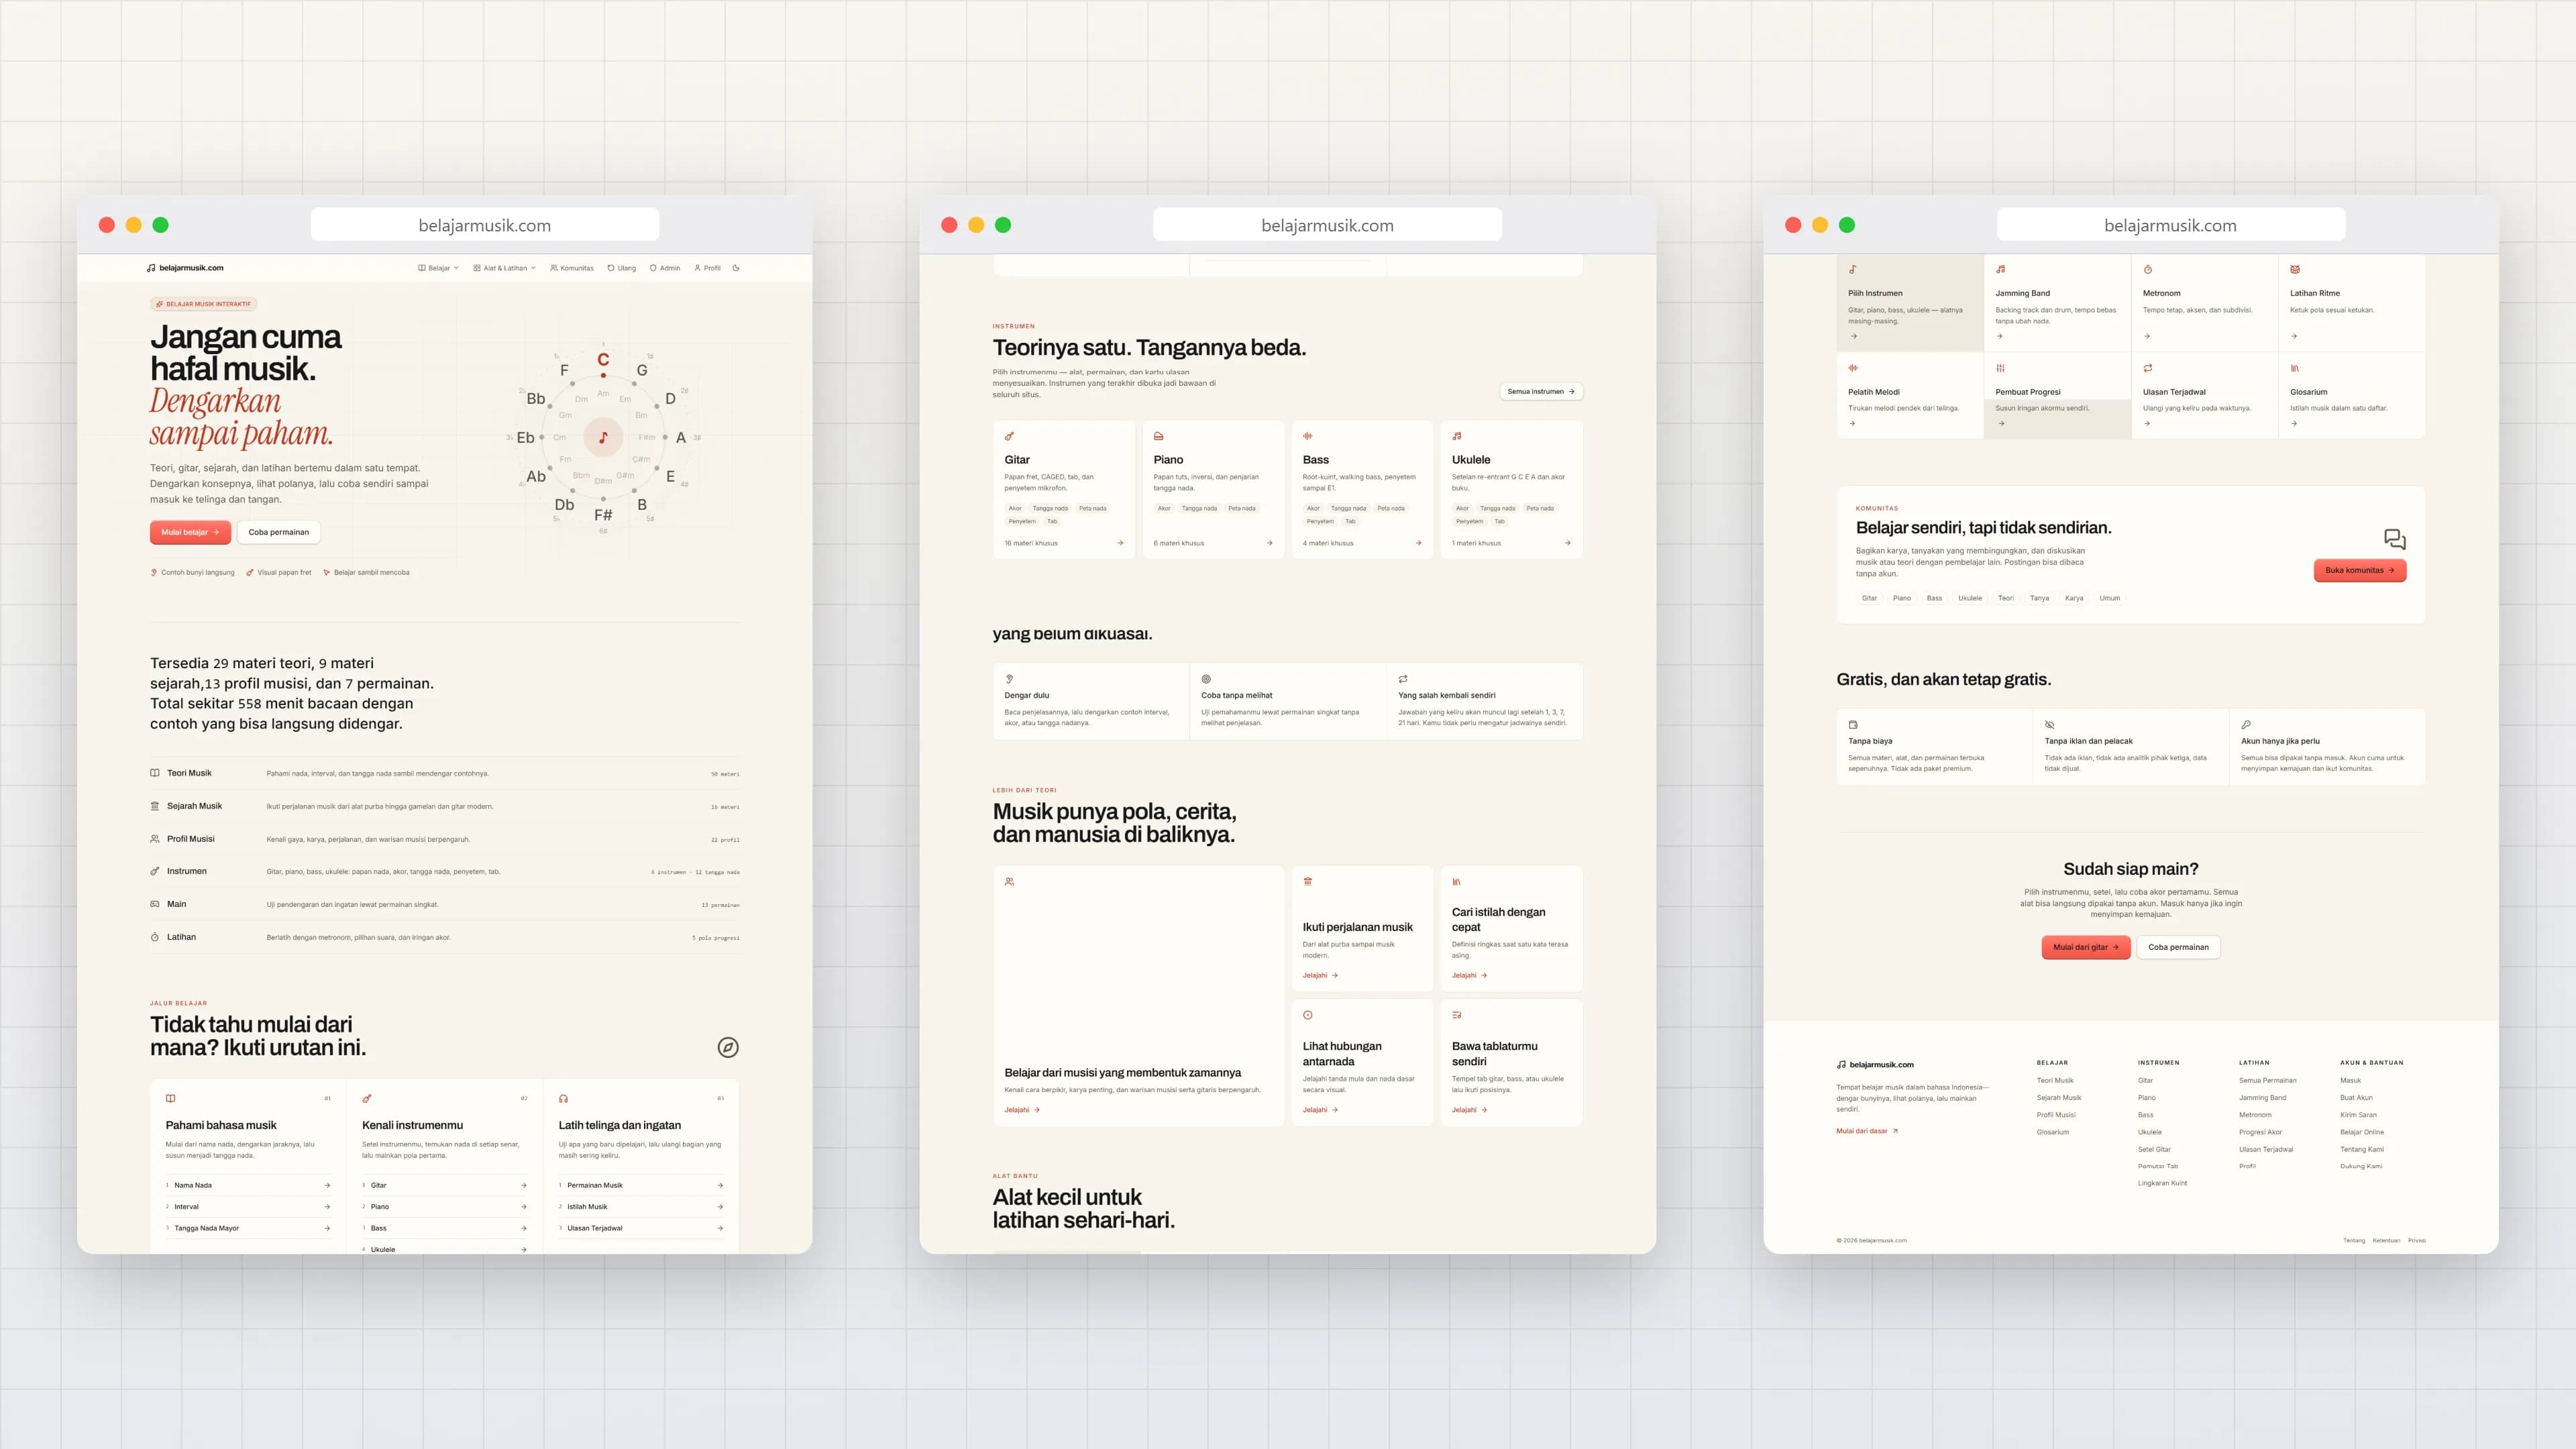
Task: Open Nama Nada lesson row arrow
Action: (327, 1185)
